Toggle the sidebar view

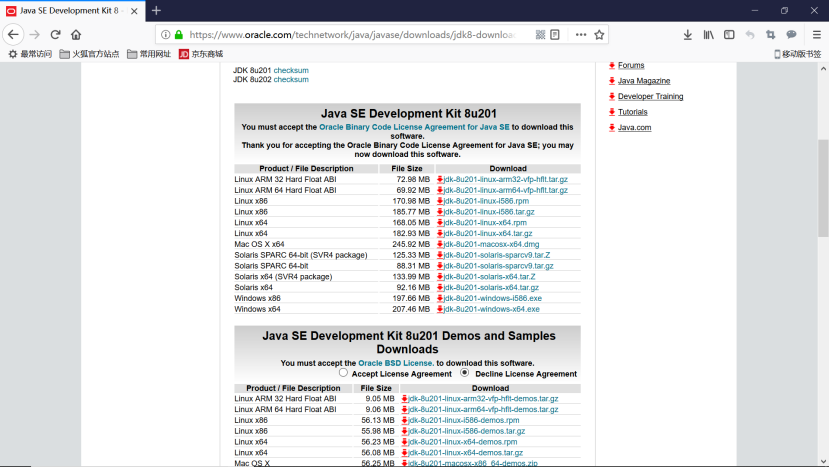point(729,35)
